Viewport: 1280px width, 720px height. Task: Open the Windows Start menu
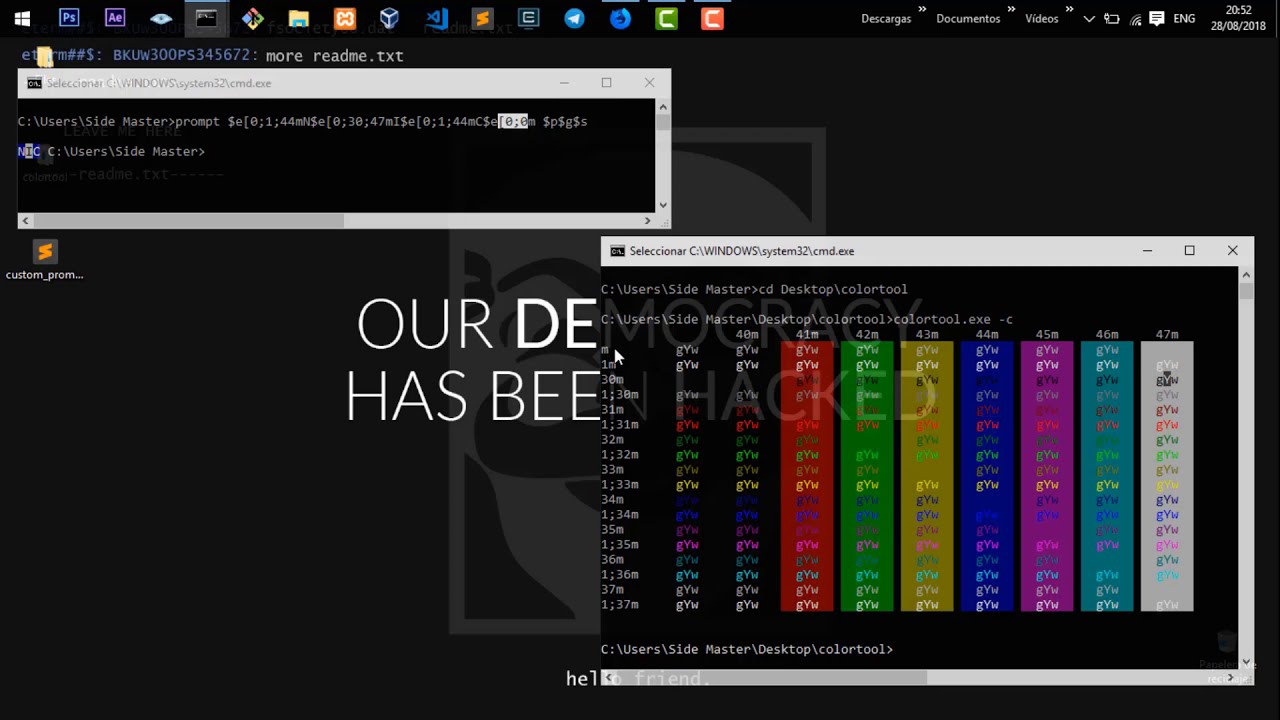pos(22,18)
